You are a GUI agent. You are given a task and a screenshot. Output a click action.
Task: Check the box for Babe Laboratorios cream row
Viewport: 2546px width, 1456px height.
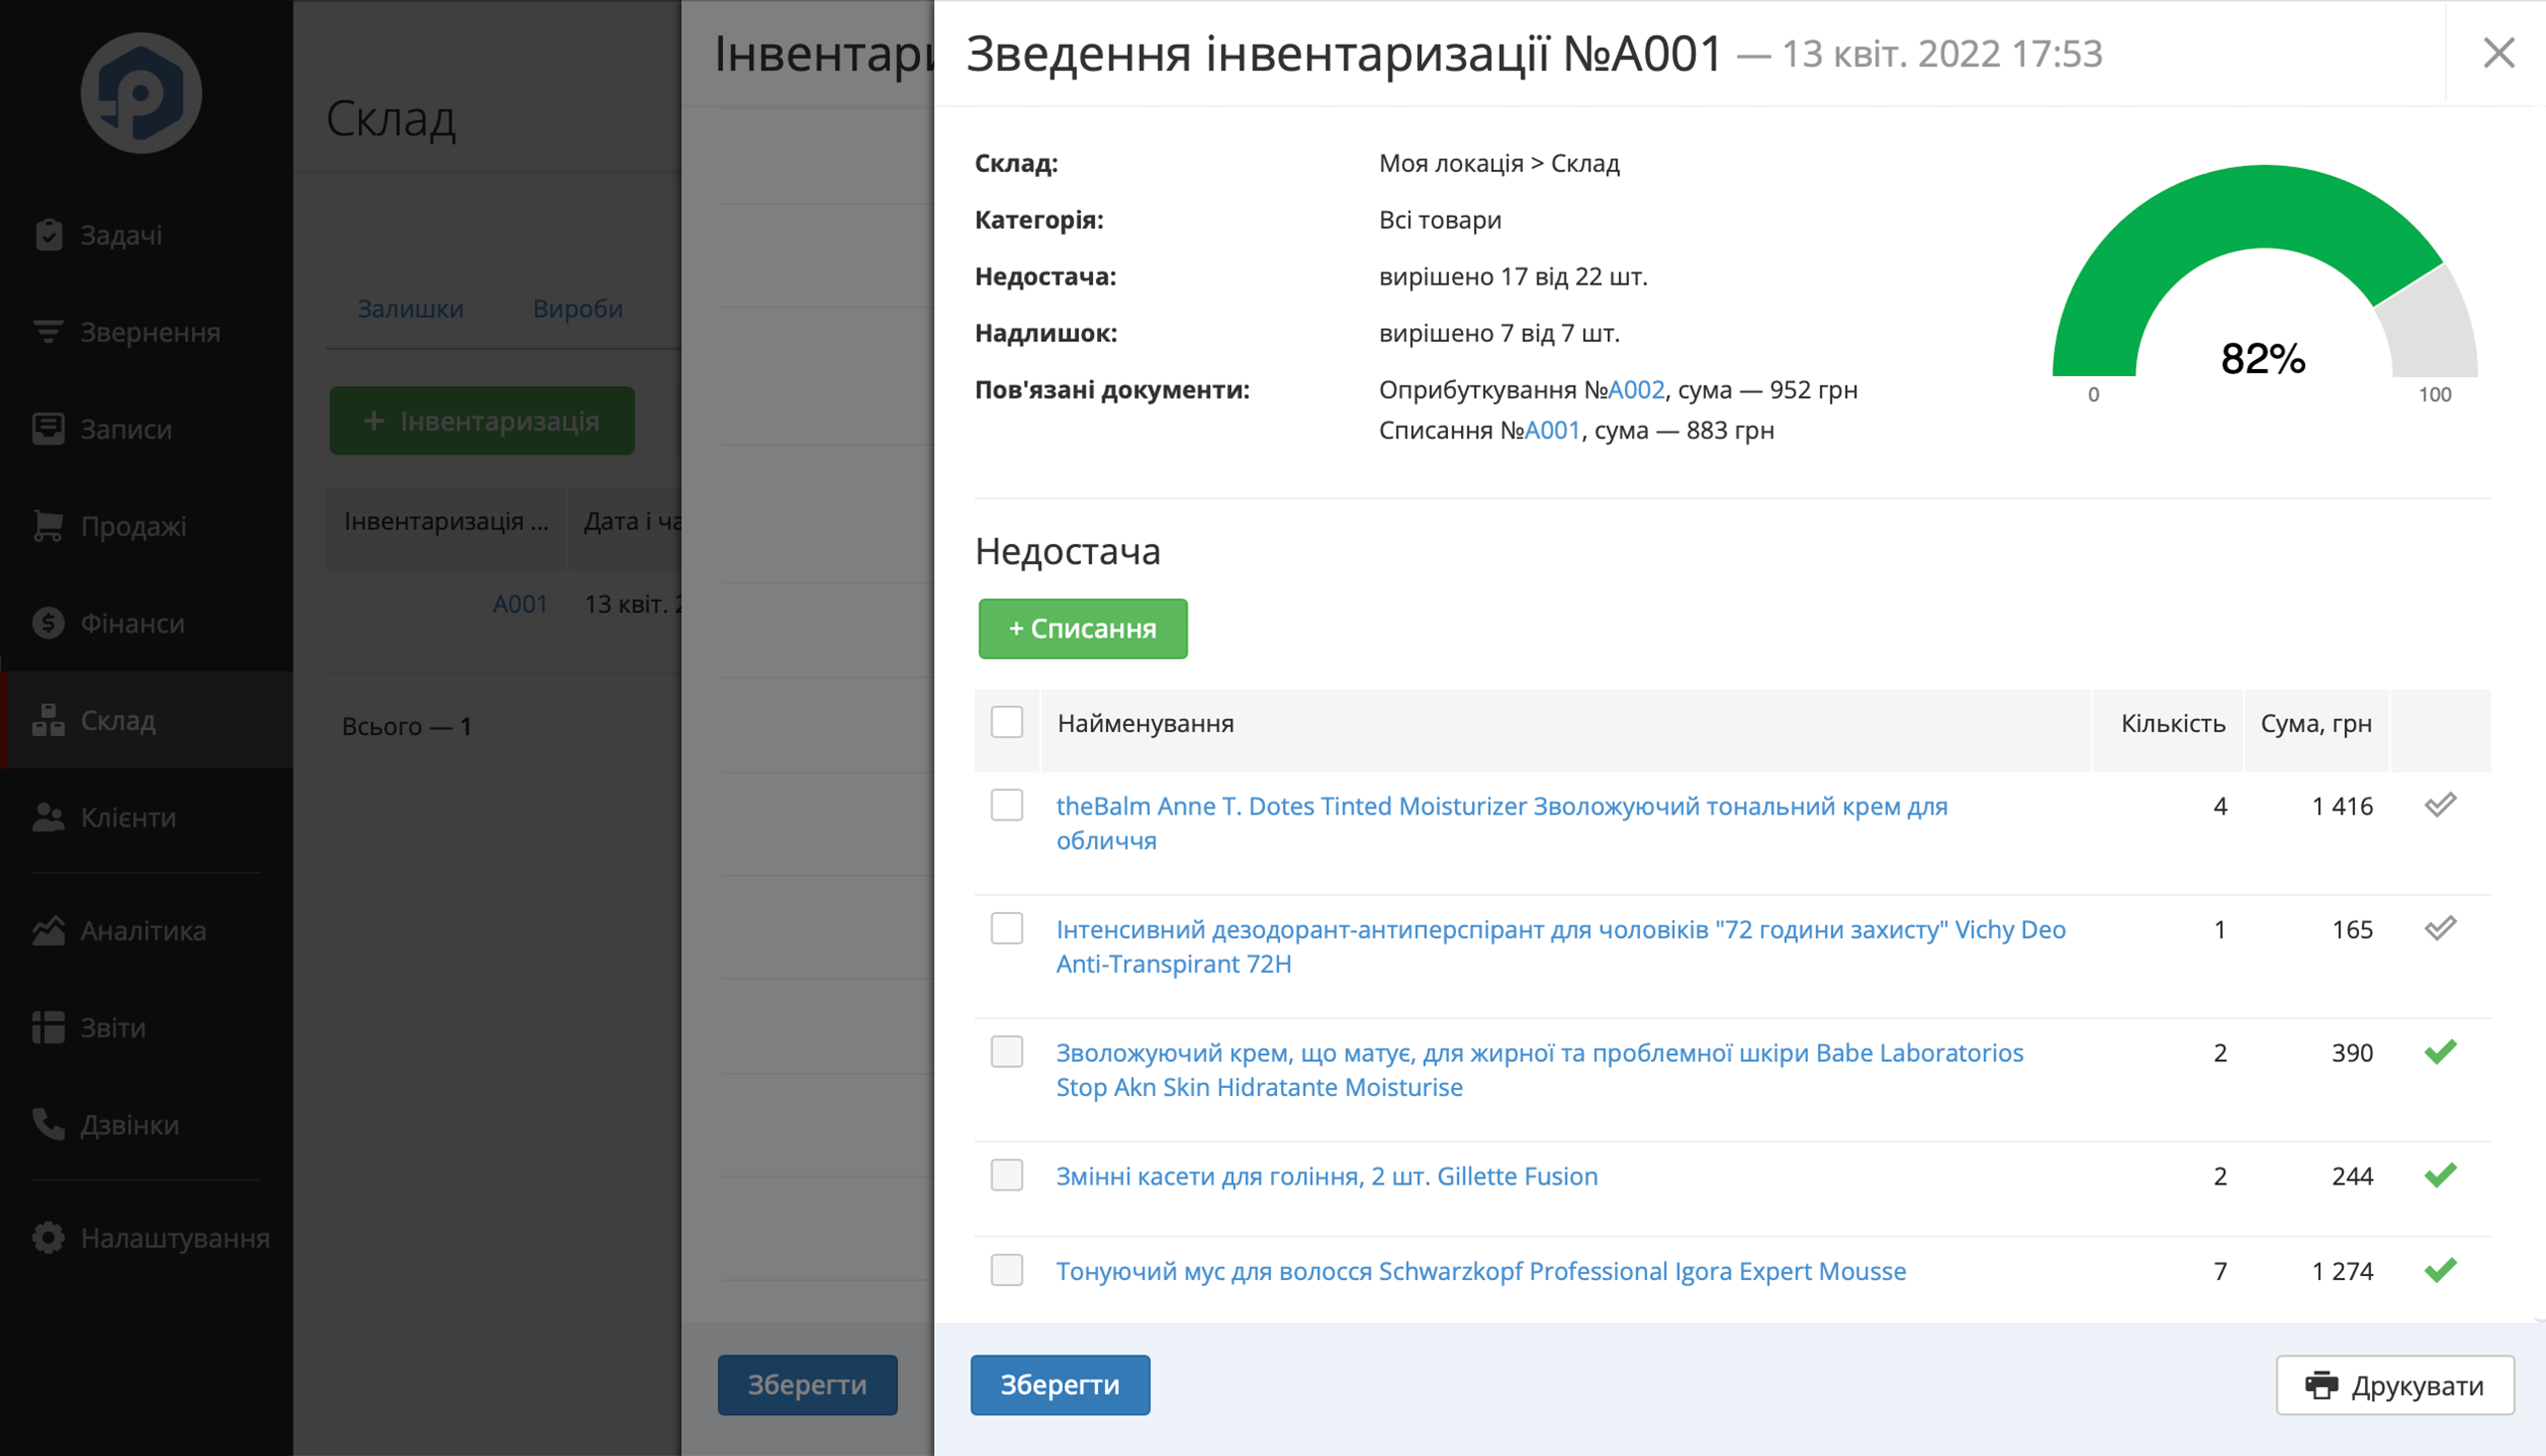1007,1052
